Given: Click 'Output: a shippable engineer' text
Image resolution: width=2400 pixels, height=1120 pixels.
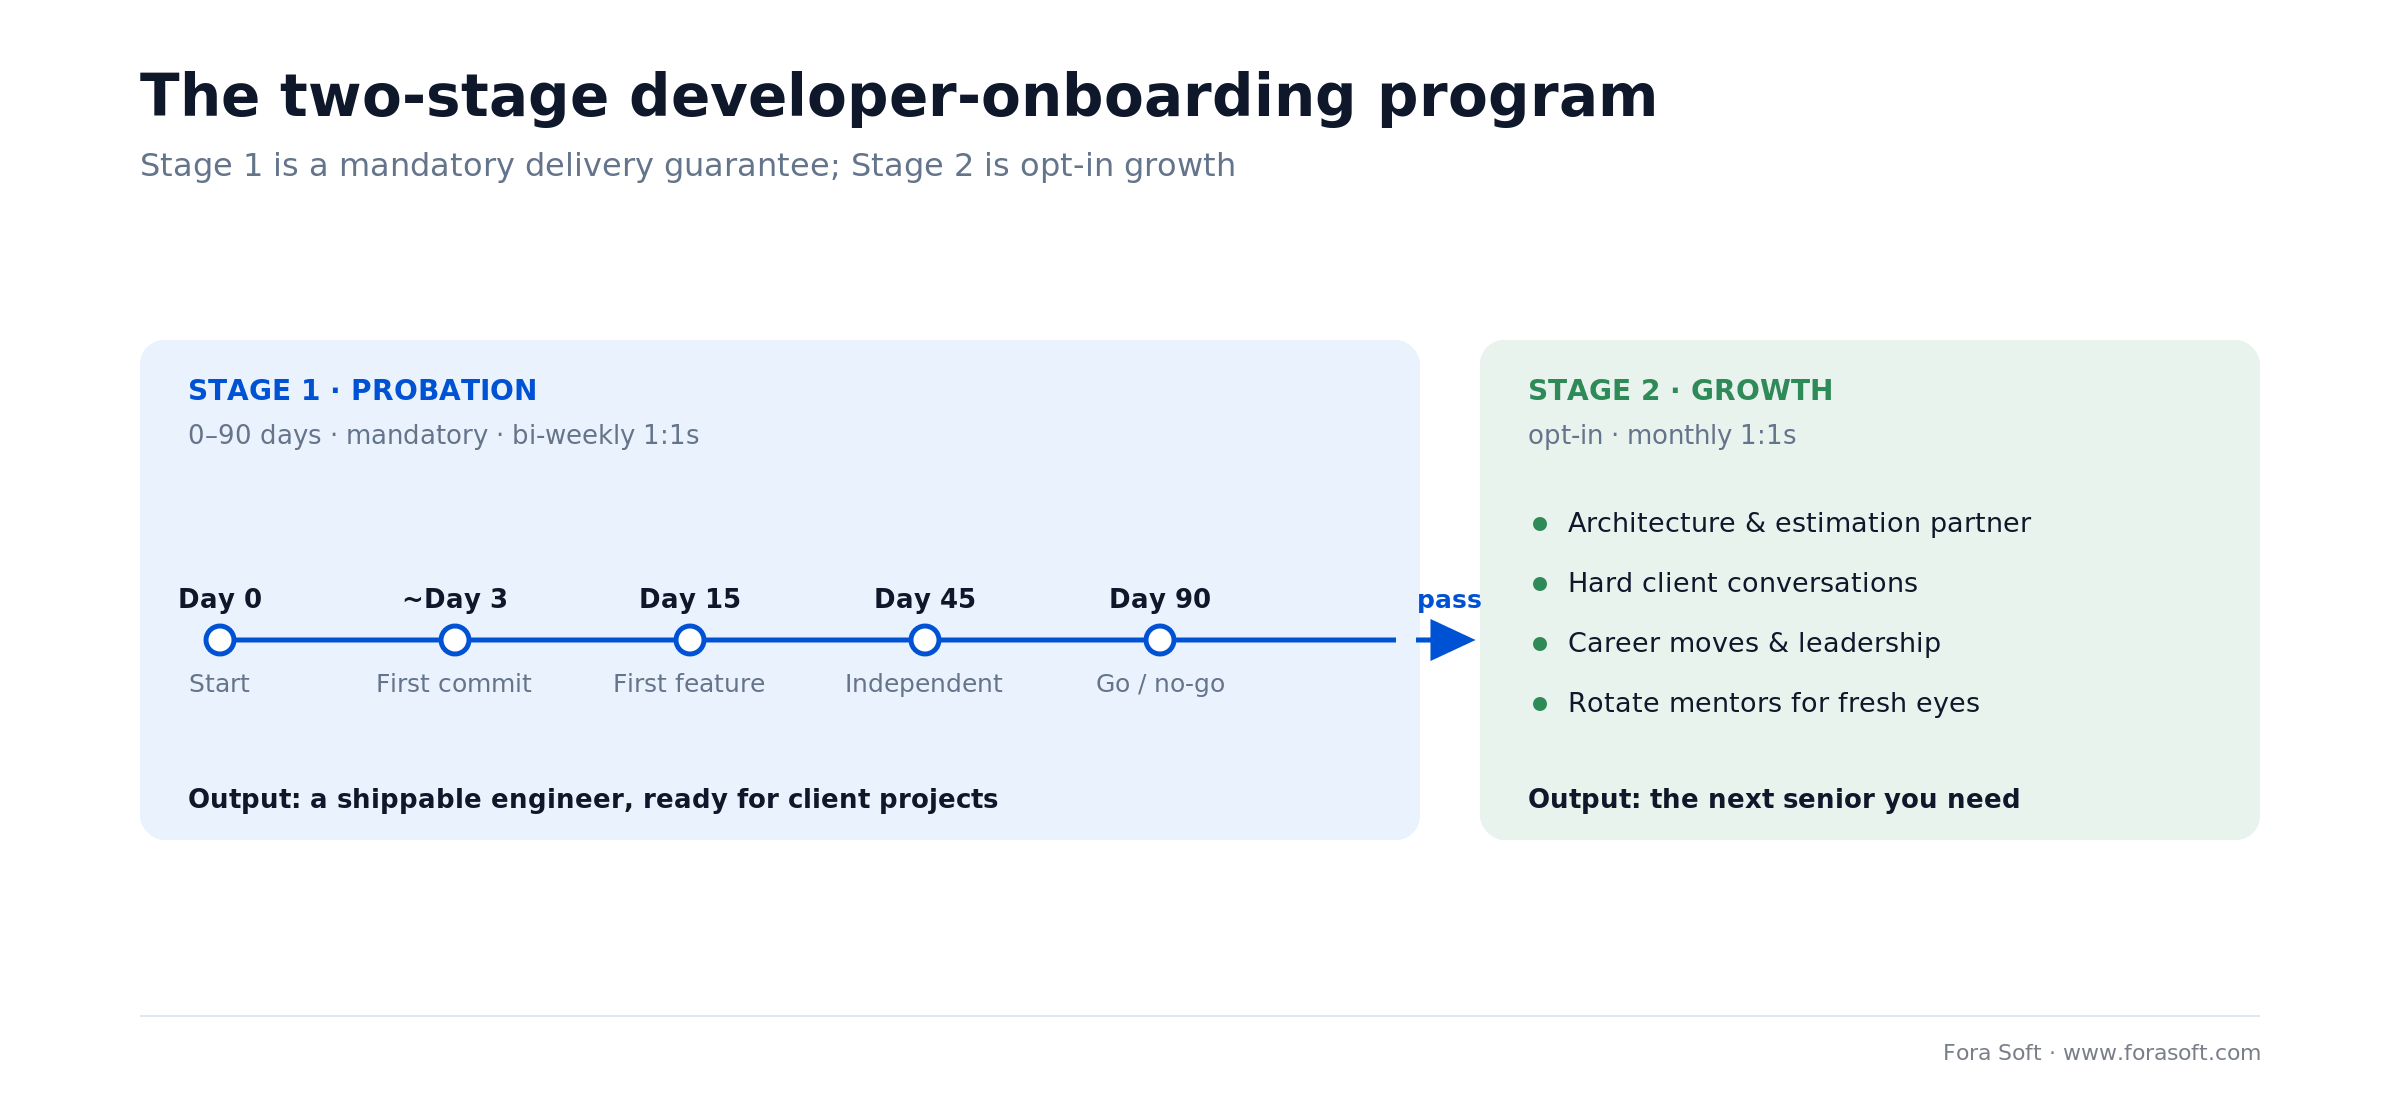Looking at the screenshot, I should (x=593, y=800).
